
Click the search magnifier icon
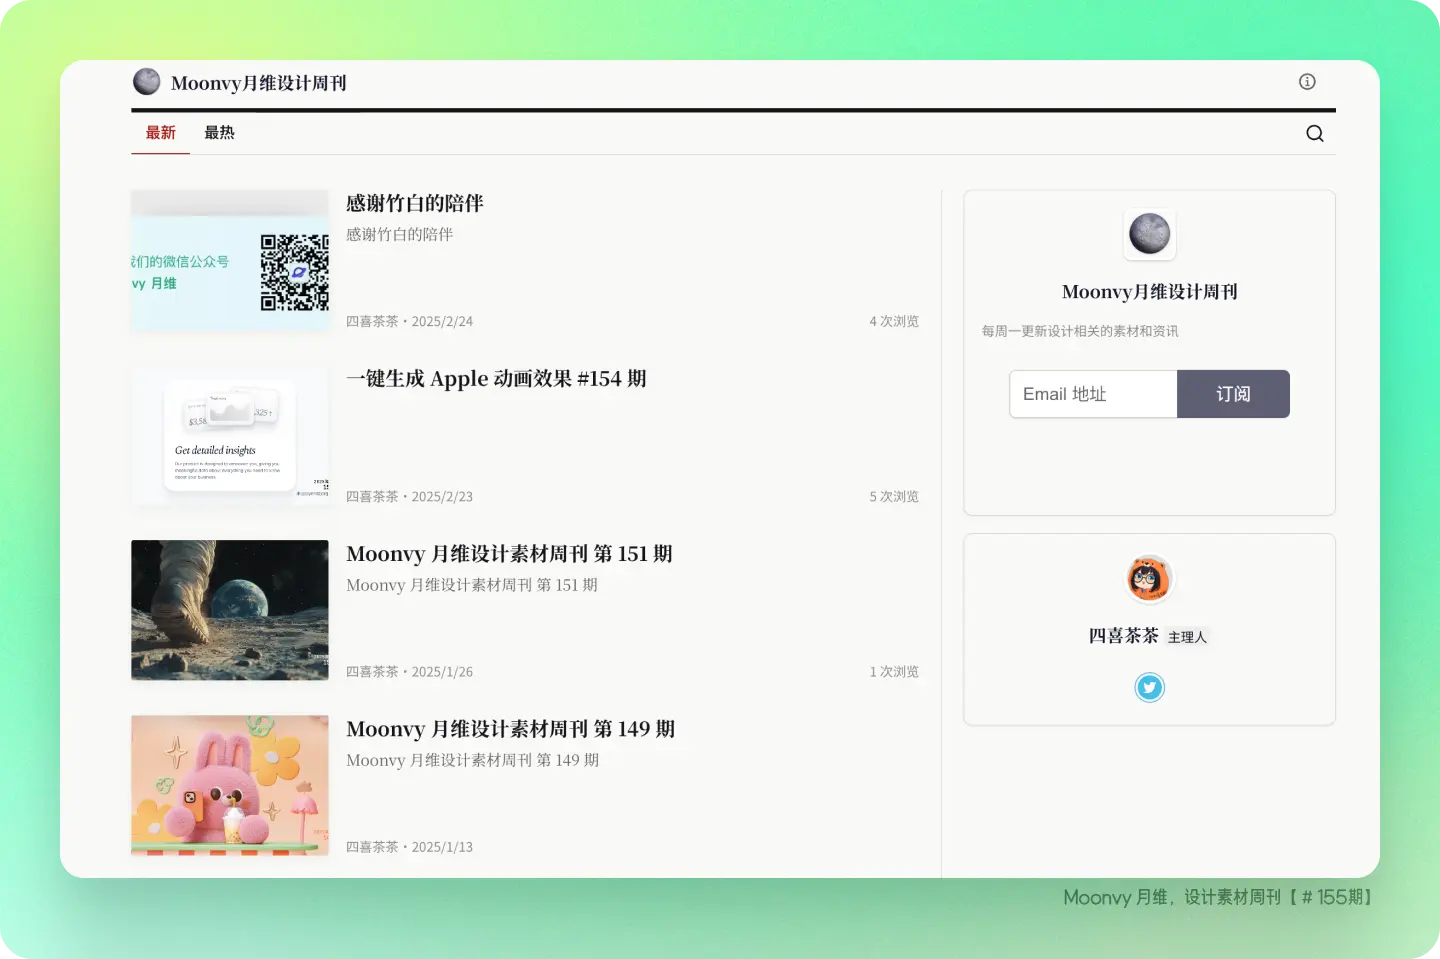tap(1315, 134)
